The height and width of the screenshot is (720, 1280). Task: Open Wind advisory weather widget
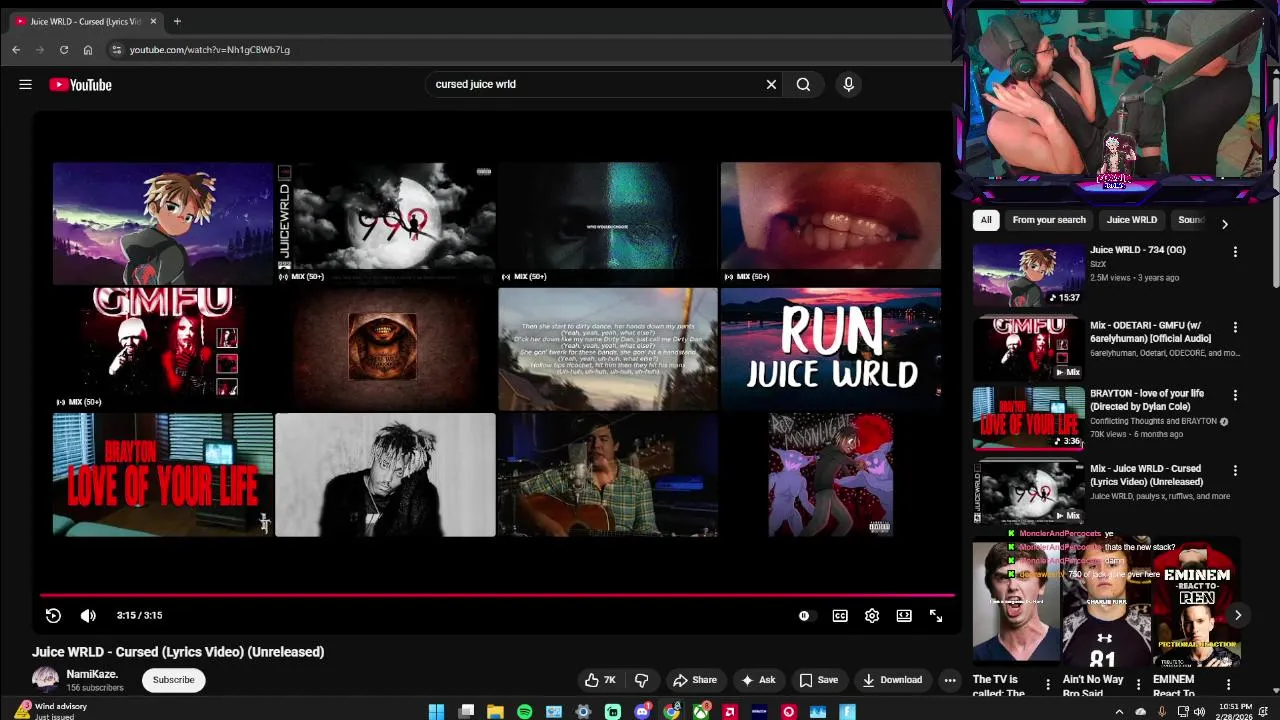point(50,711)
